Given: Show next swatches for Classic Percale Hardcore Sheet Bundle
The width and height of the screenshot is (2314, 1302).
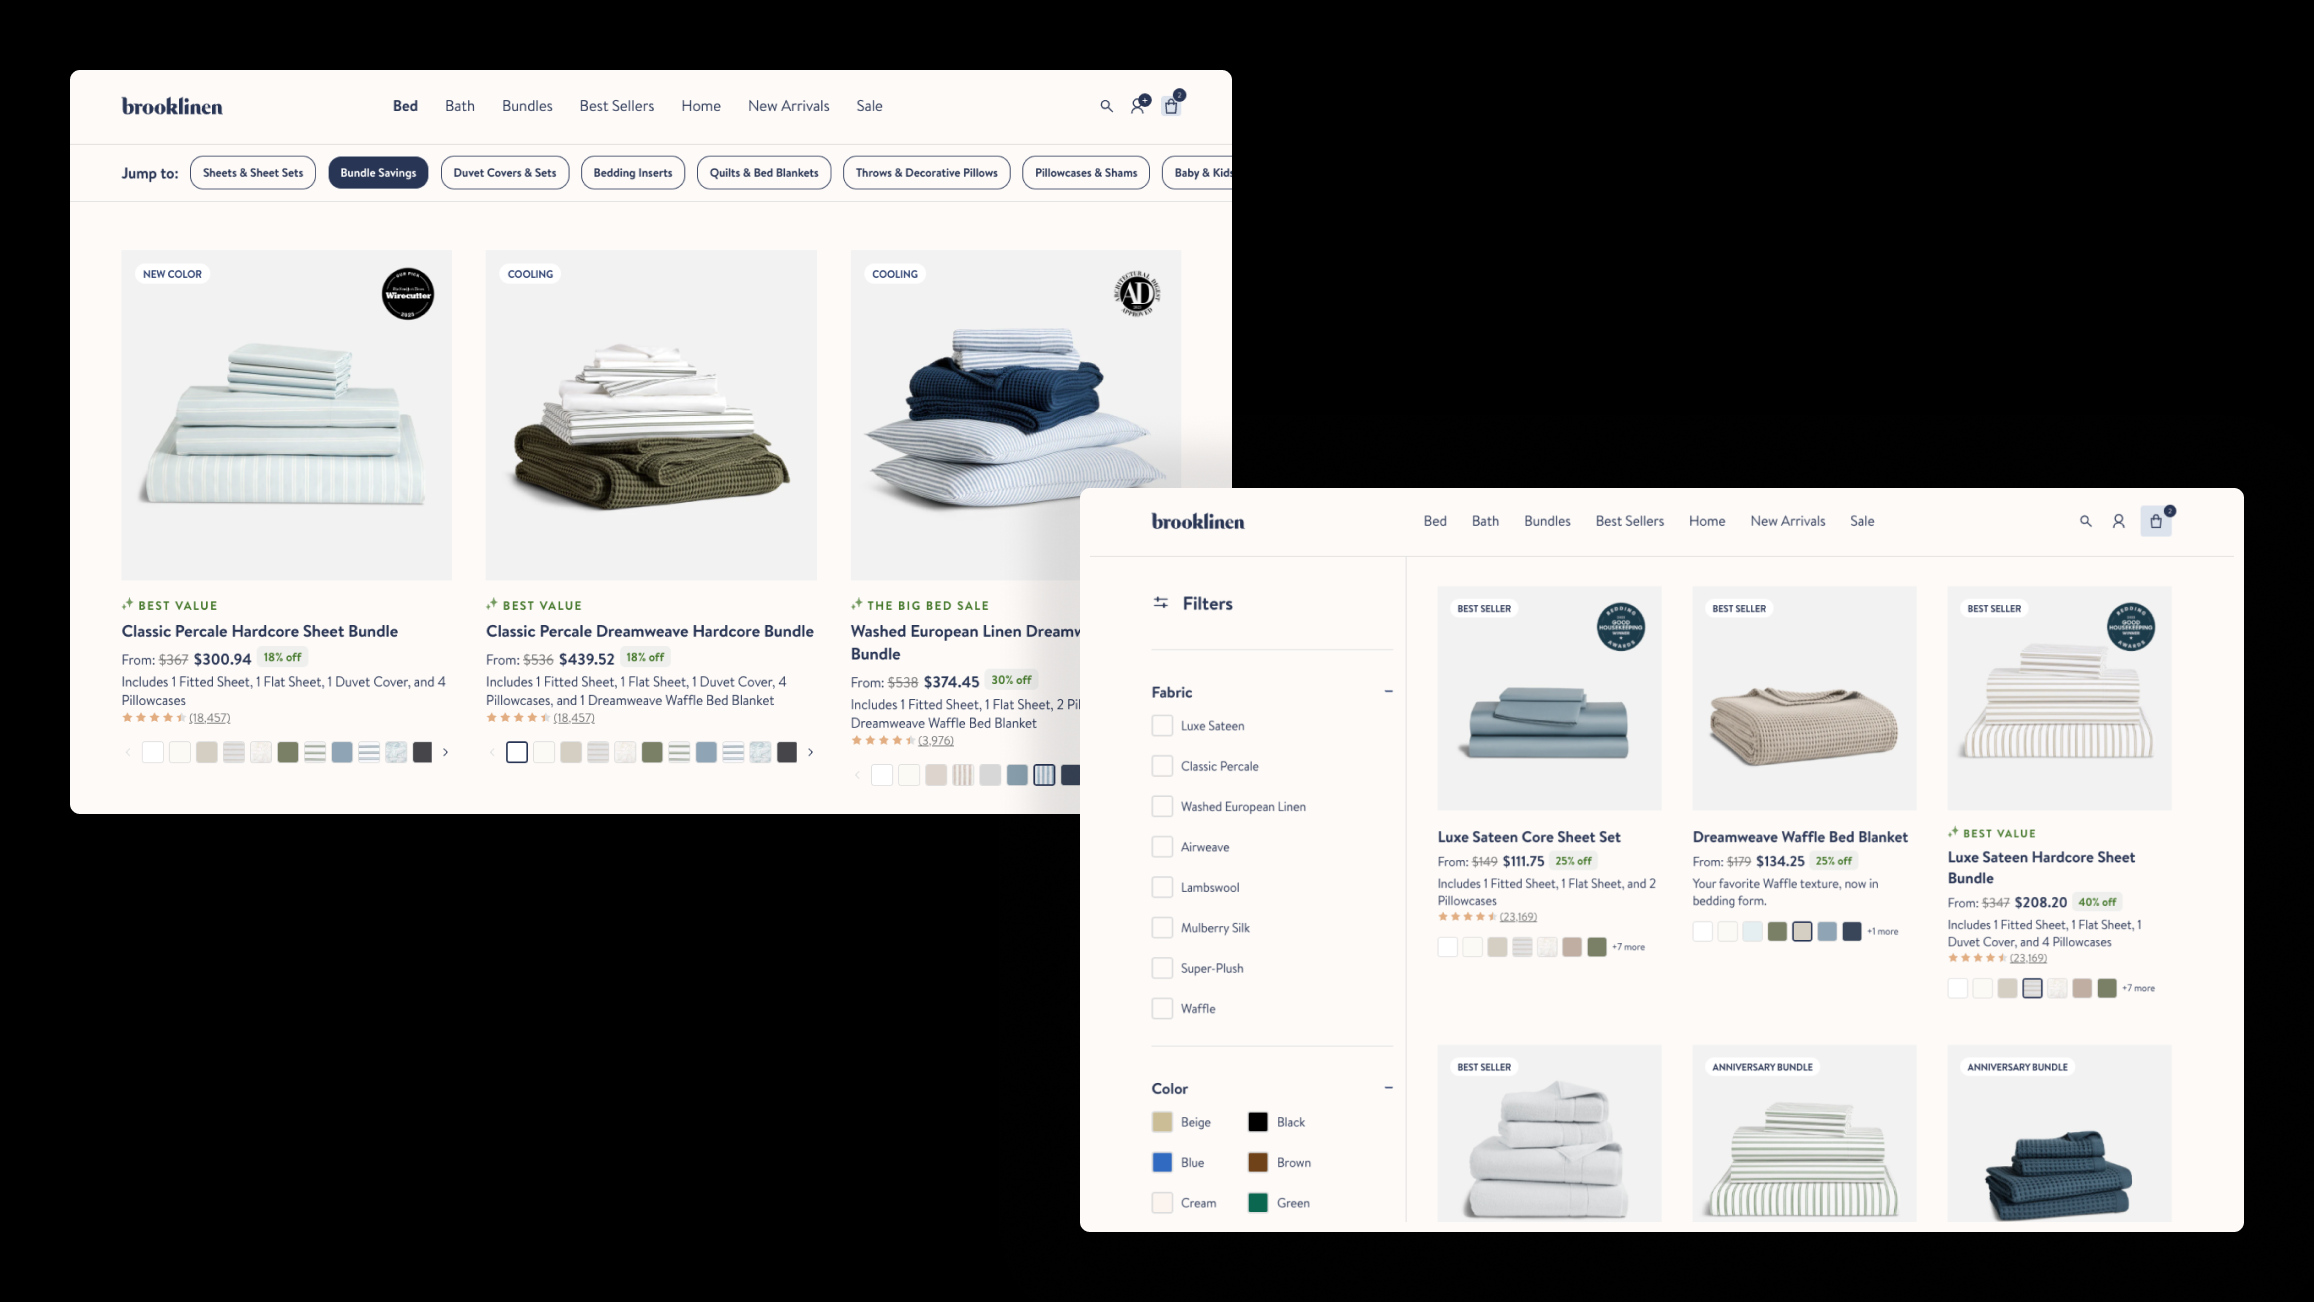Looking at the screenshot, I should tap(446, 752).
